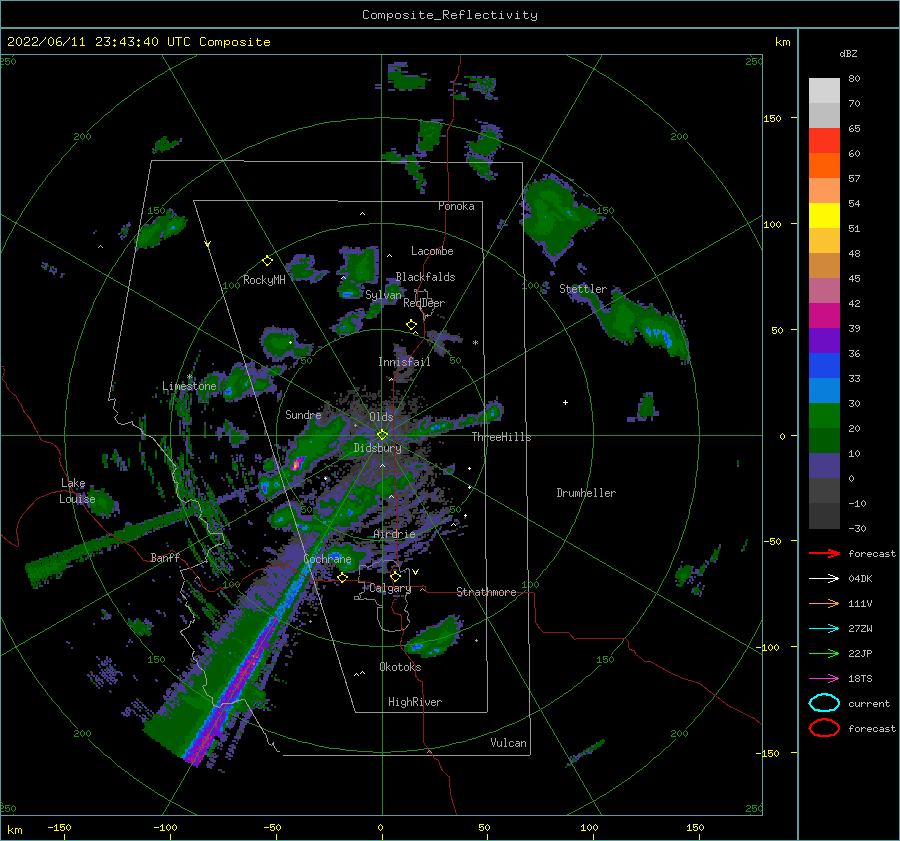
Task: Click the red forecast arrow in legend
Action: pos(824,553)
